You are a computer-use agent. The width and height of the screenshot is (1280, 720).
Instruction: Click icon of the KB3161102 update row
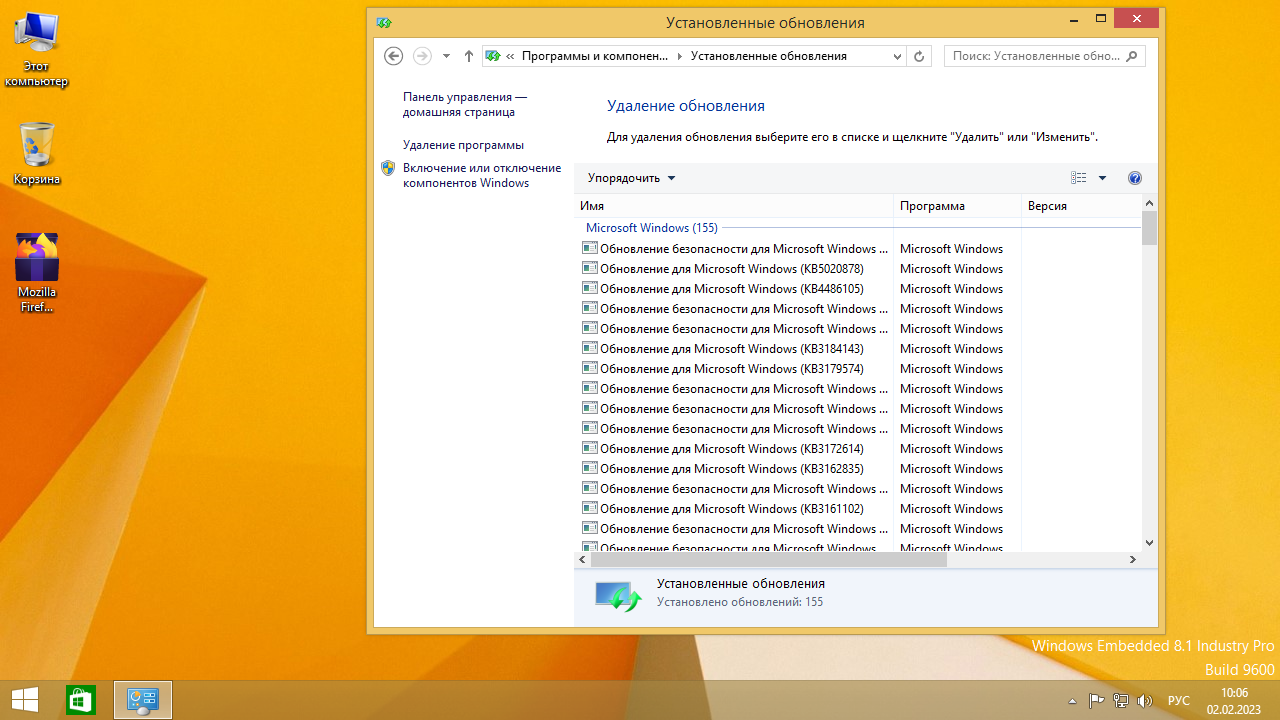pos(590,508)
